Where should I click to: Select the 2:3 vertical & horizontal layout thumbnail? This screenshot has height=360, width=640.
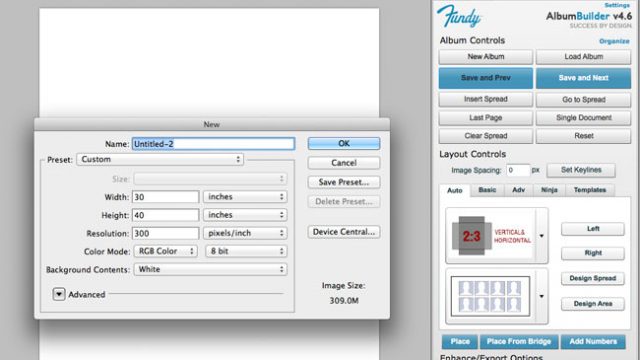[491, 236]
